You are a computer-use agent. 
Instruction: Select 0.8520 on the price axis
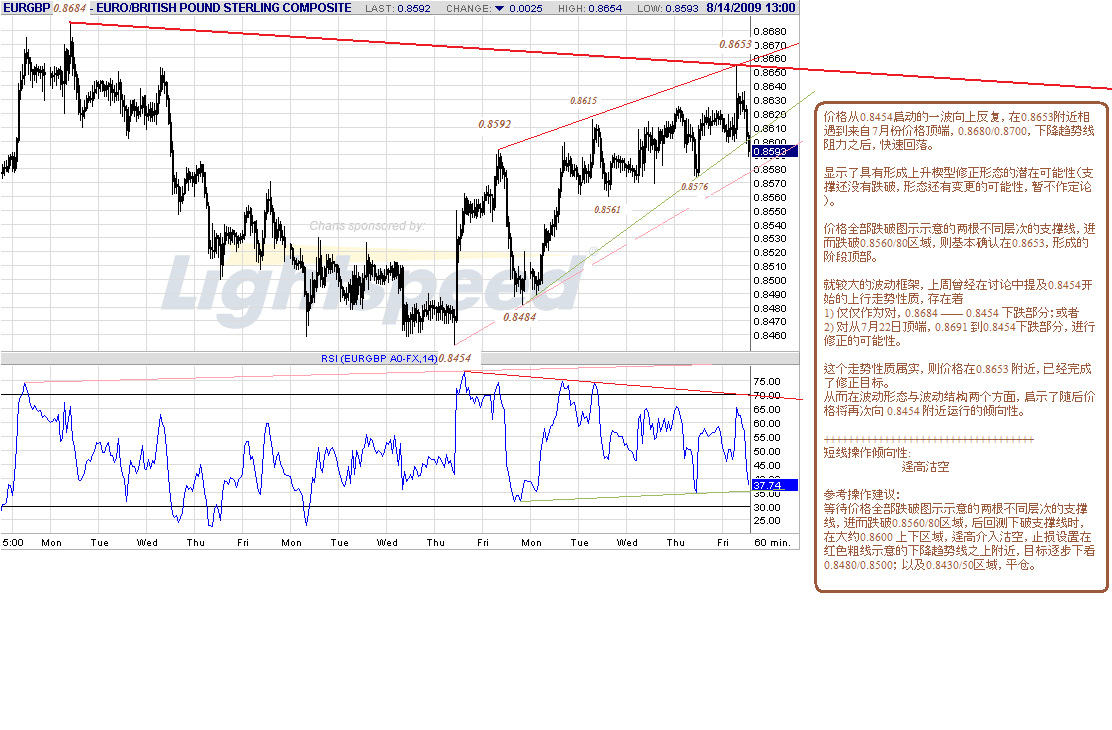(770, 253)
